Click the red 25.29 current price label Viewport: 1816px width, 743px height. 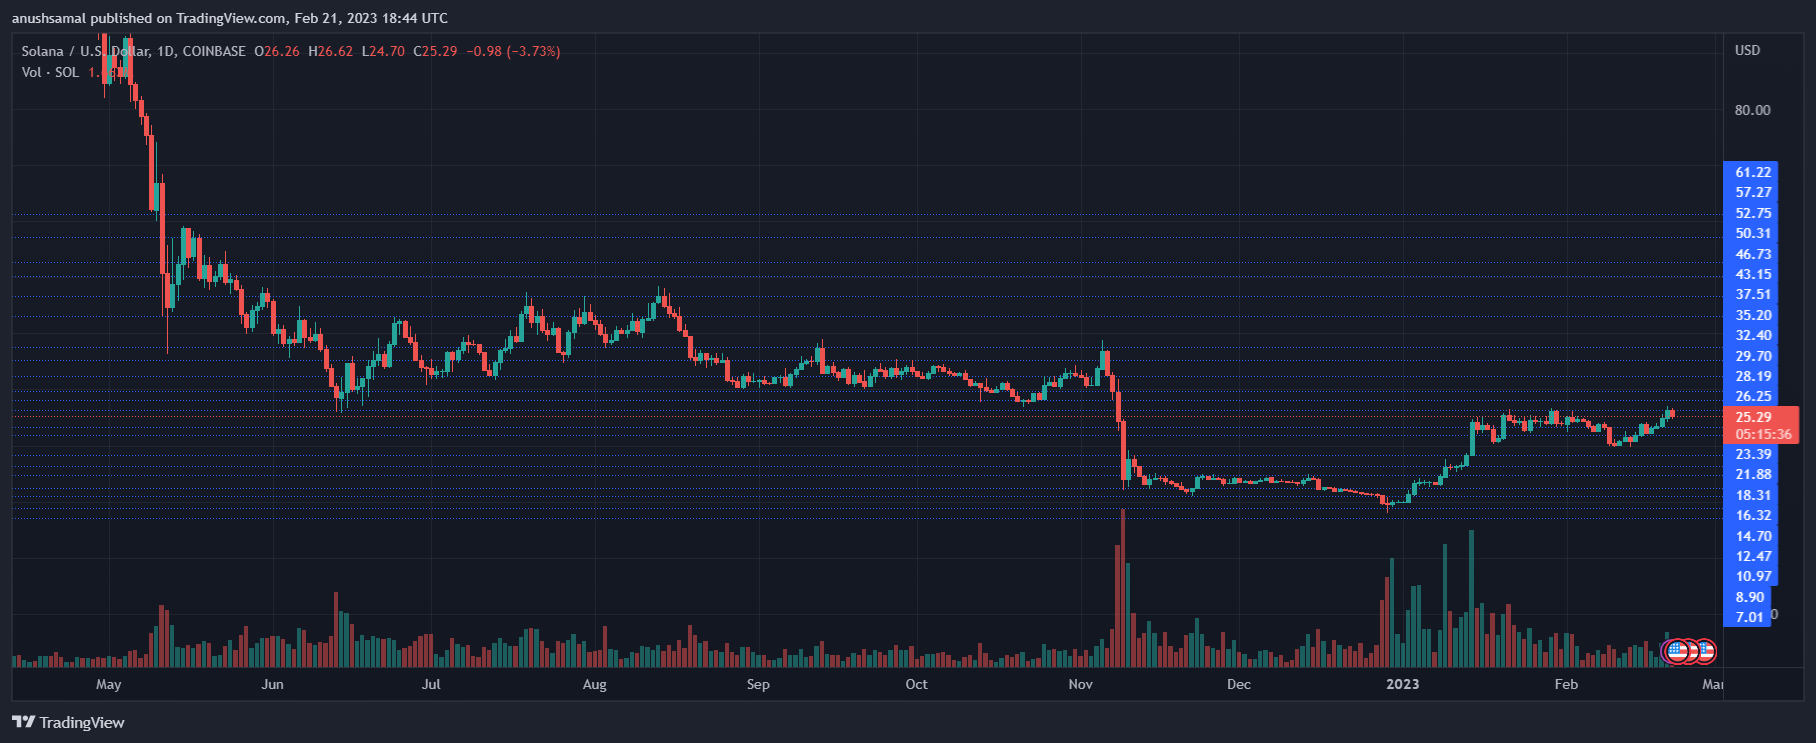click(x=1754, y=417)
